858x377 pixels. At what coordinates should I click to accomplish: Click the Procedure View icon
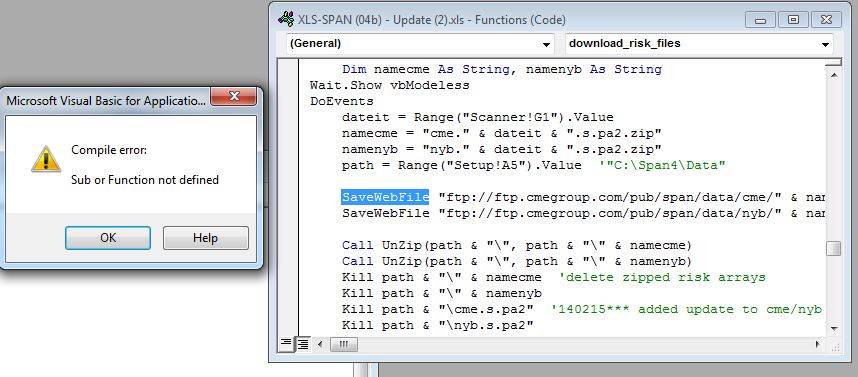coord(286,344)
